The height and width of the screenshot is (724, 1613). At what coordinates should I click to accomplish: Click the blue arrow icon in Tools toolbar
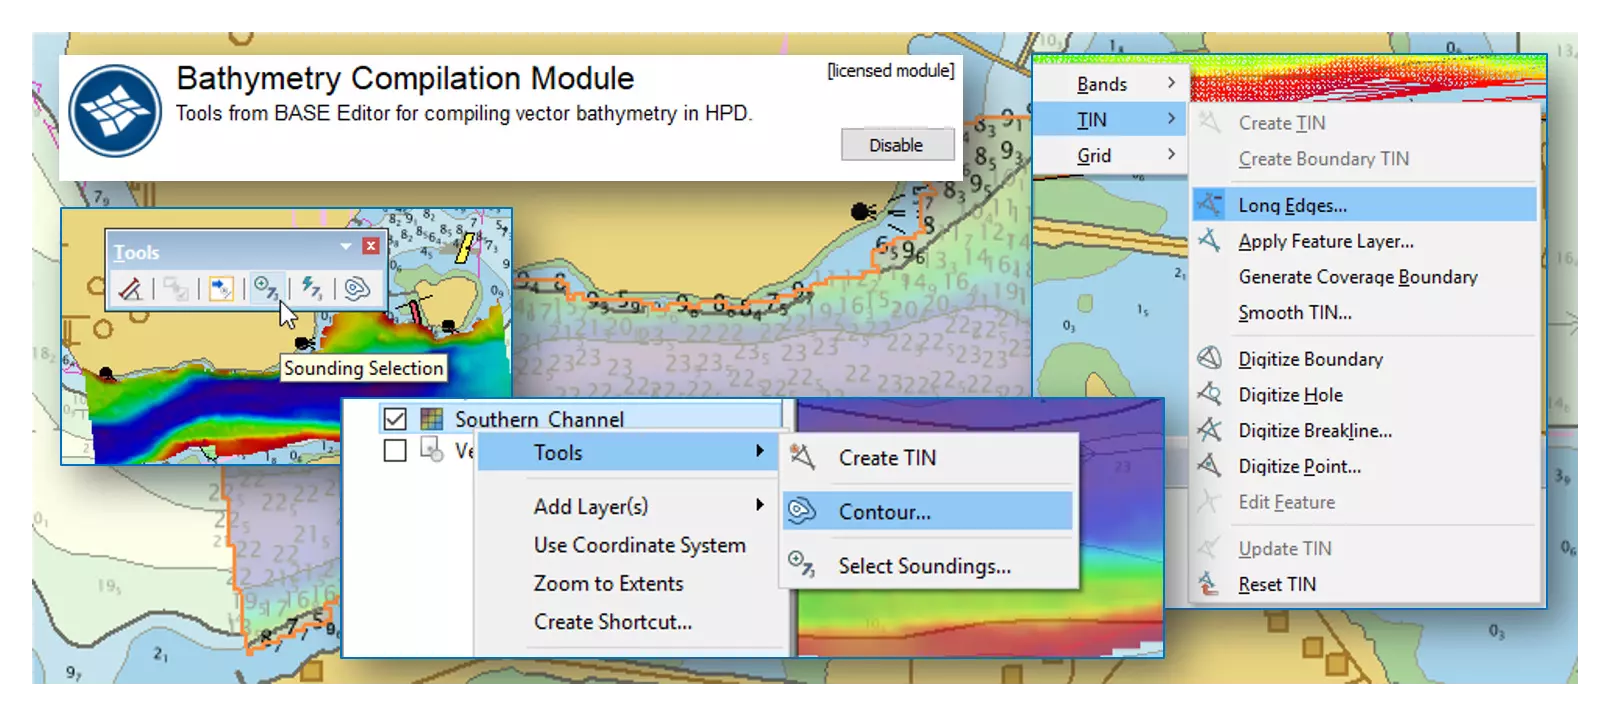point(221,289)
